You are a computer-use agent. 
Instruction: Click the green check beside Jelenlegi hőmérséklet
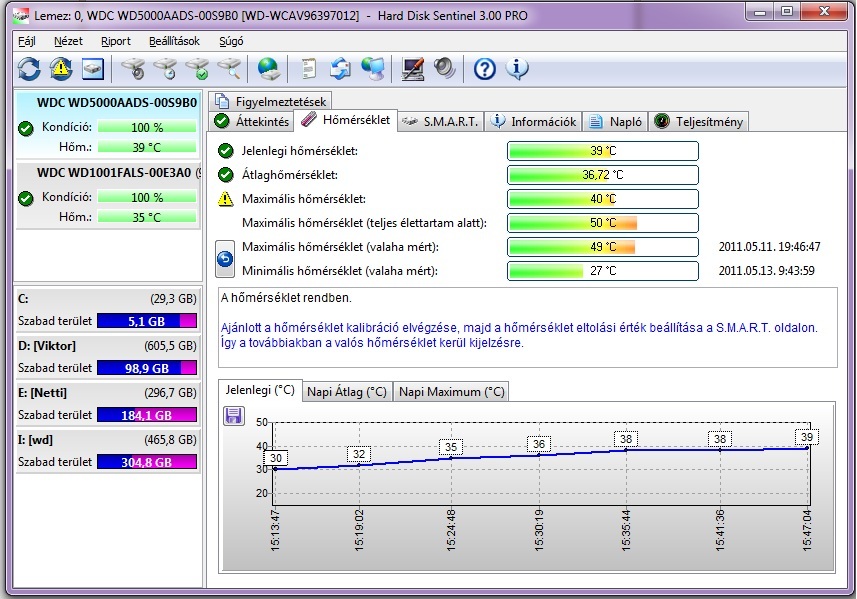coord(226,151)
